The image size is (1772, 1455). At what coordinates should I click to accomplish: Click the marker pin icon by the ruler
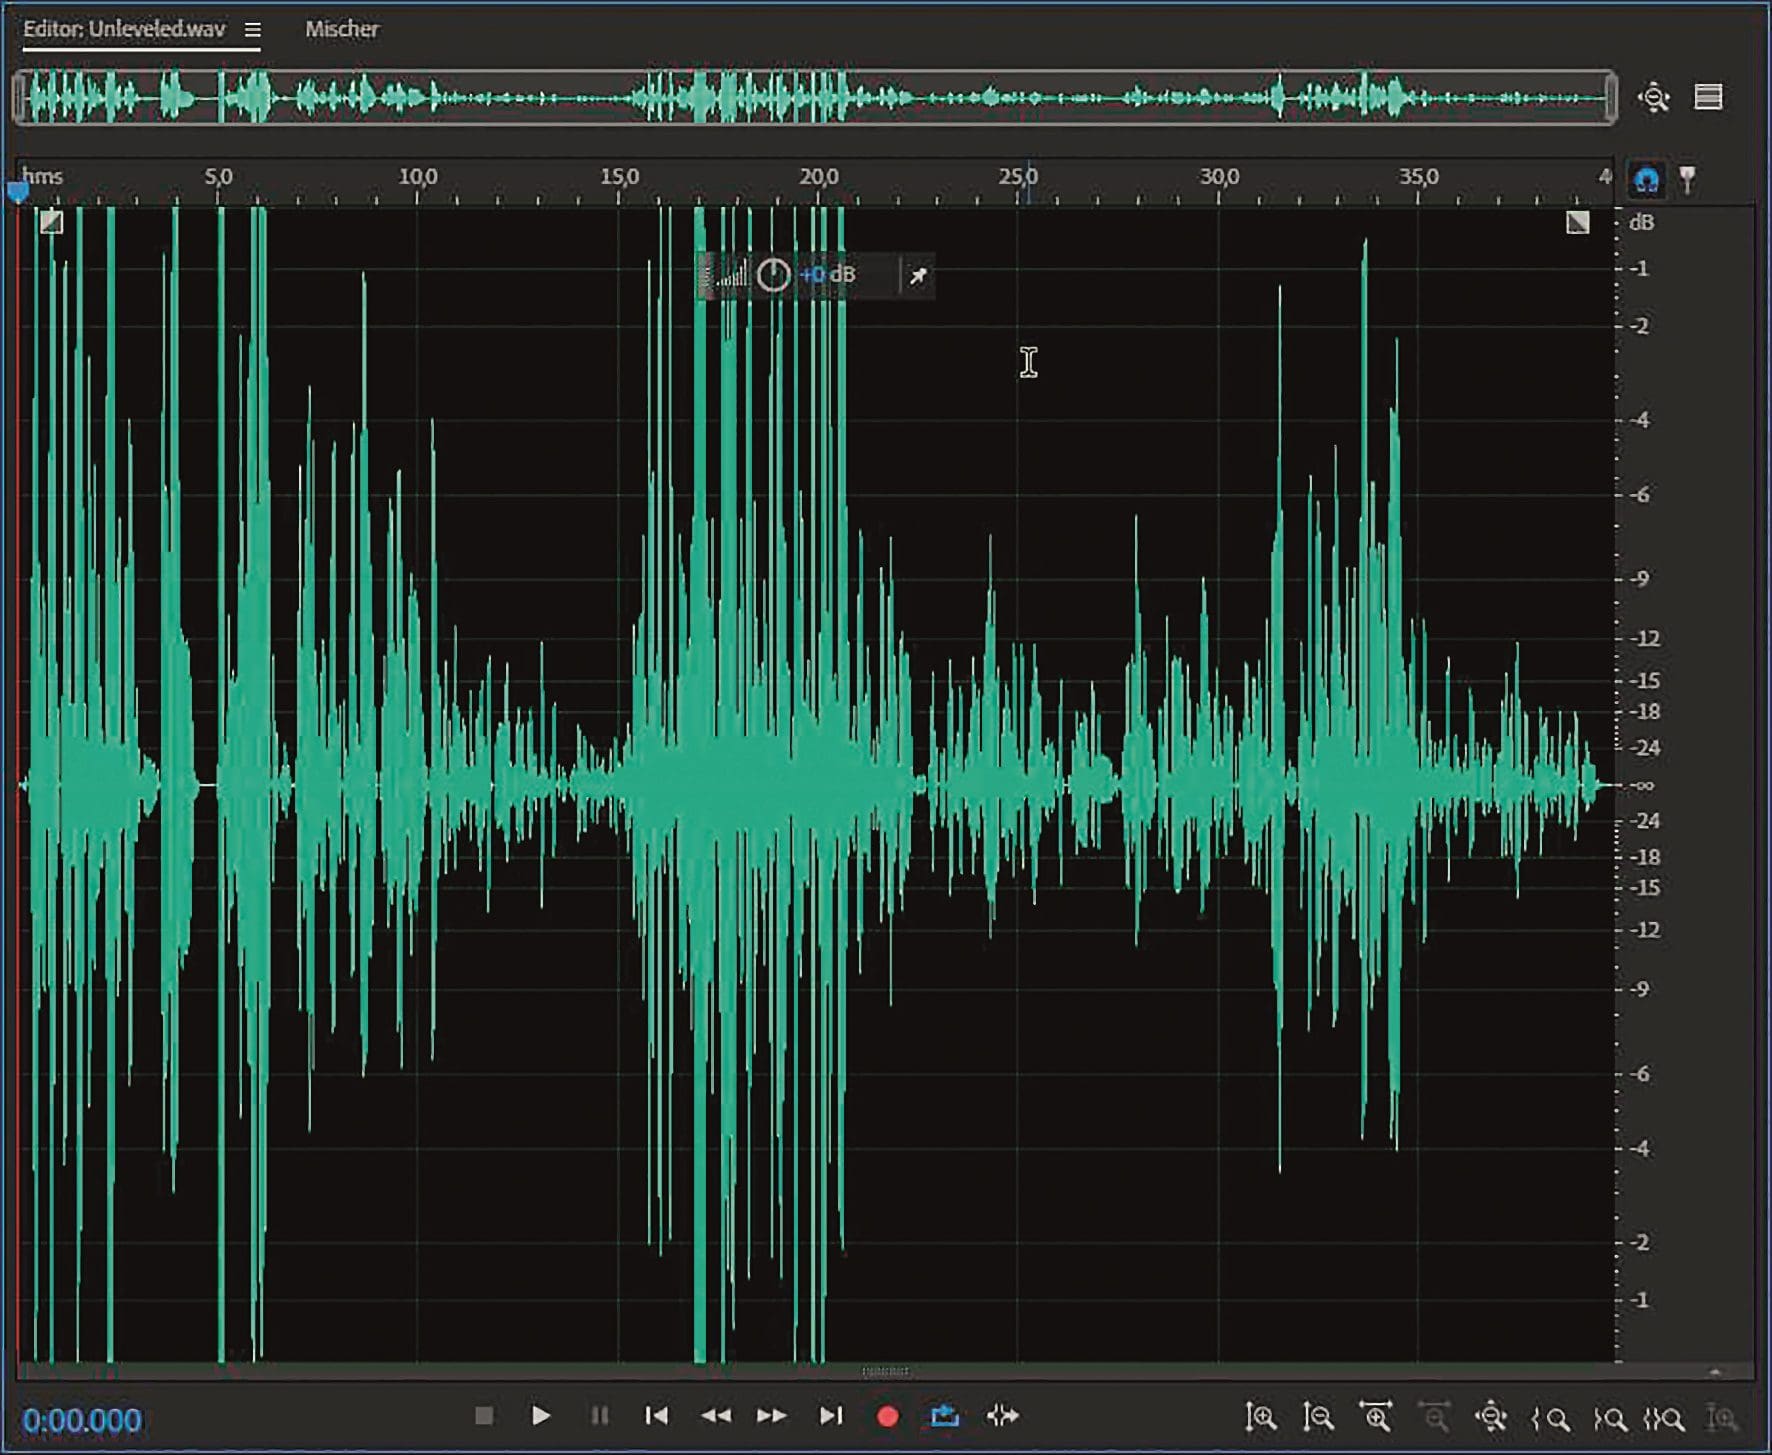1687,180
